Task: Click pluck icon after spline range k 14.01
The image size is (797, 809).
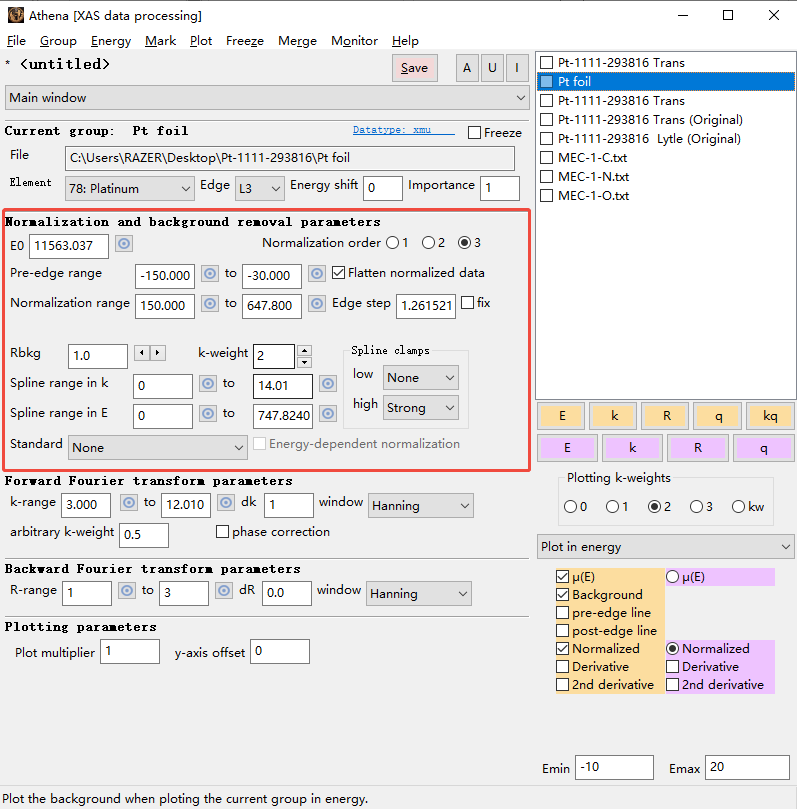Action: pyautogui.click(x=327, y=384)
